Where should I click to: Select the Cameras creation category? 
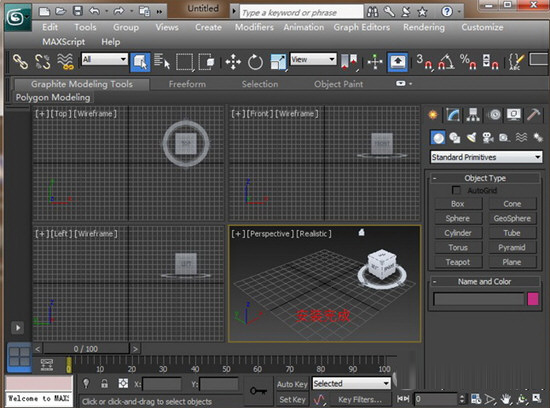pos(488,138)
